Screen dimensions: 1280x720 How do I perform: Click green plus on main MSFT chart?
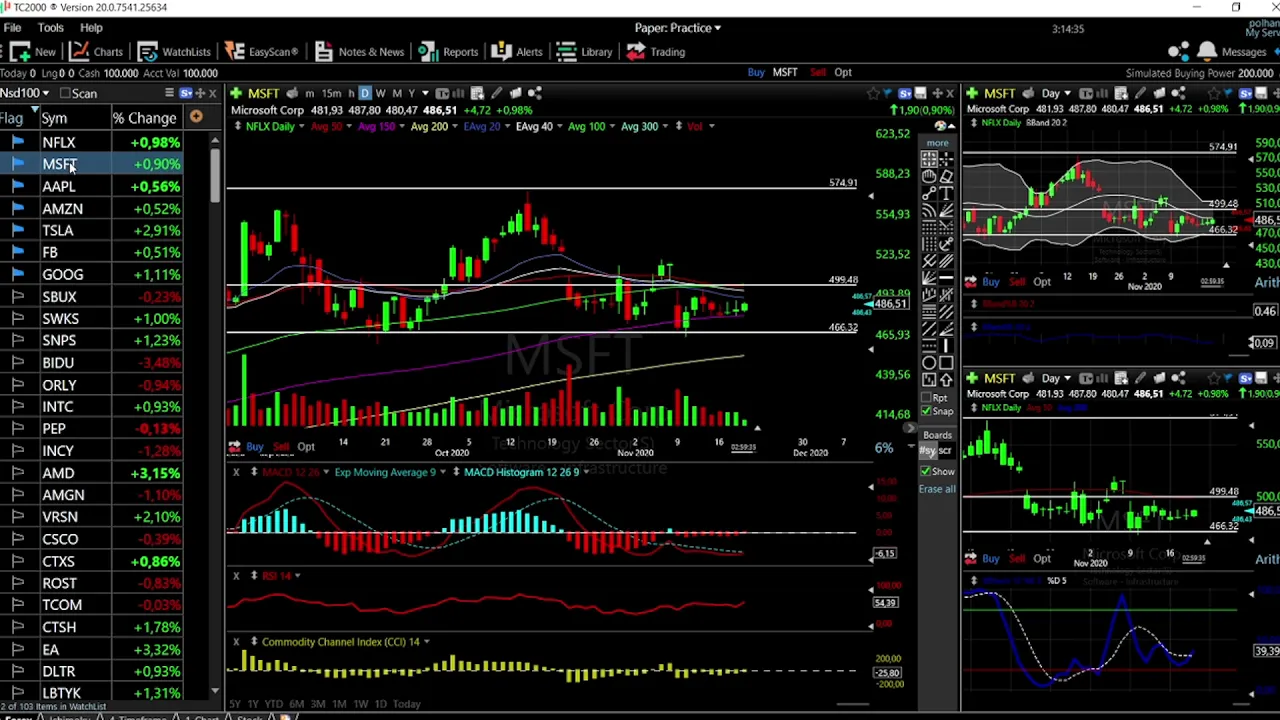[x=237, y=93]
